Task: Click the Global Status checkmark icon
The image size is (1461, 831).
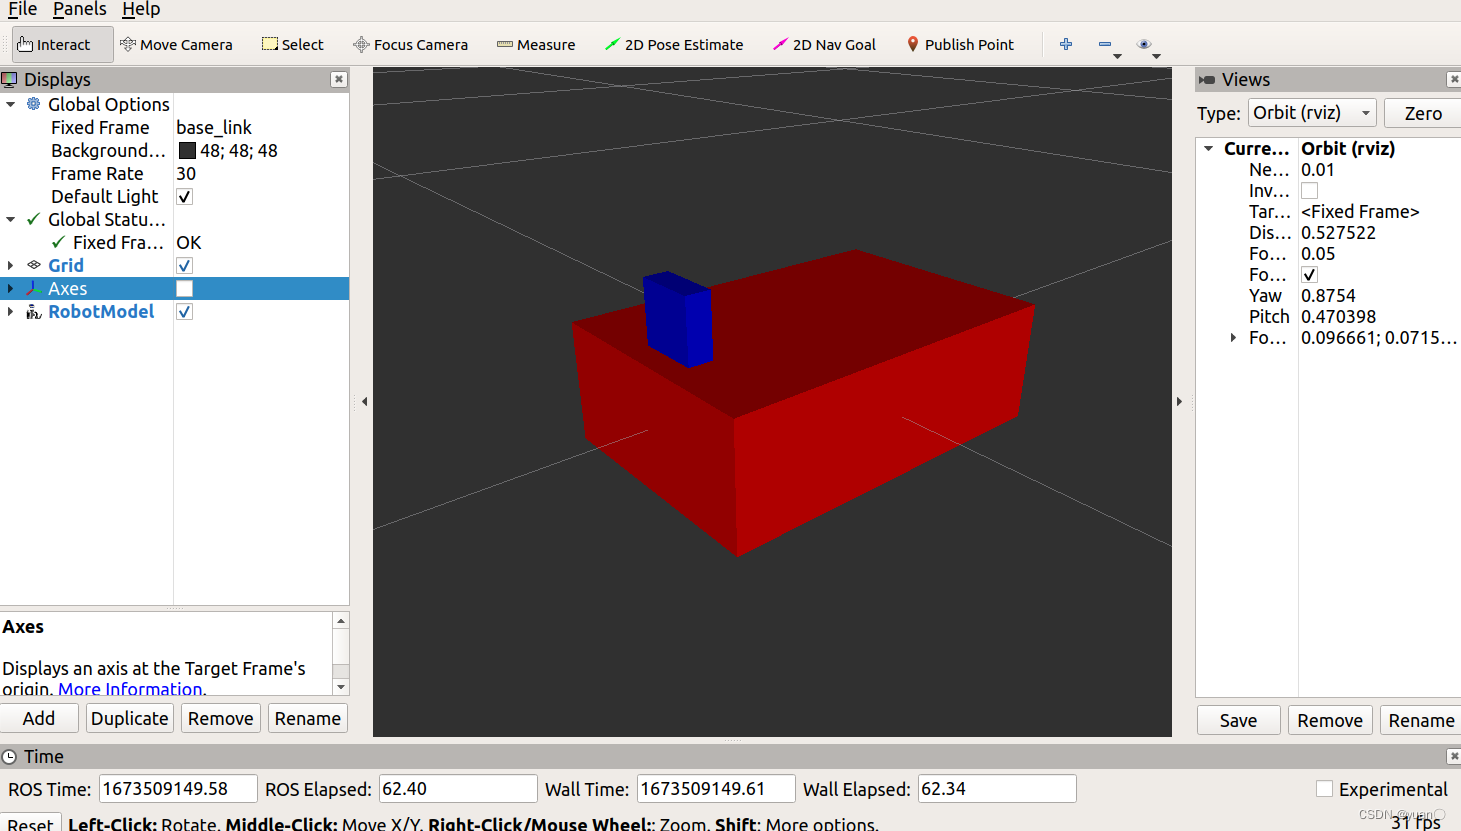Action: coord(34,219)
